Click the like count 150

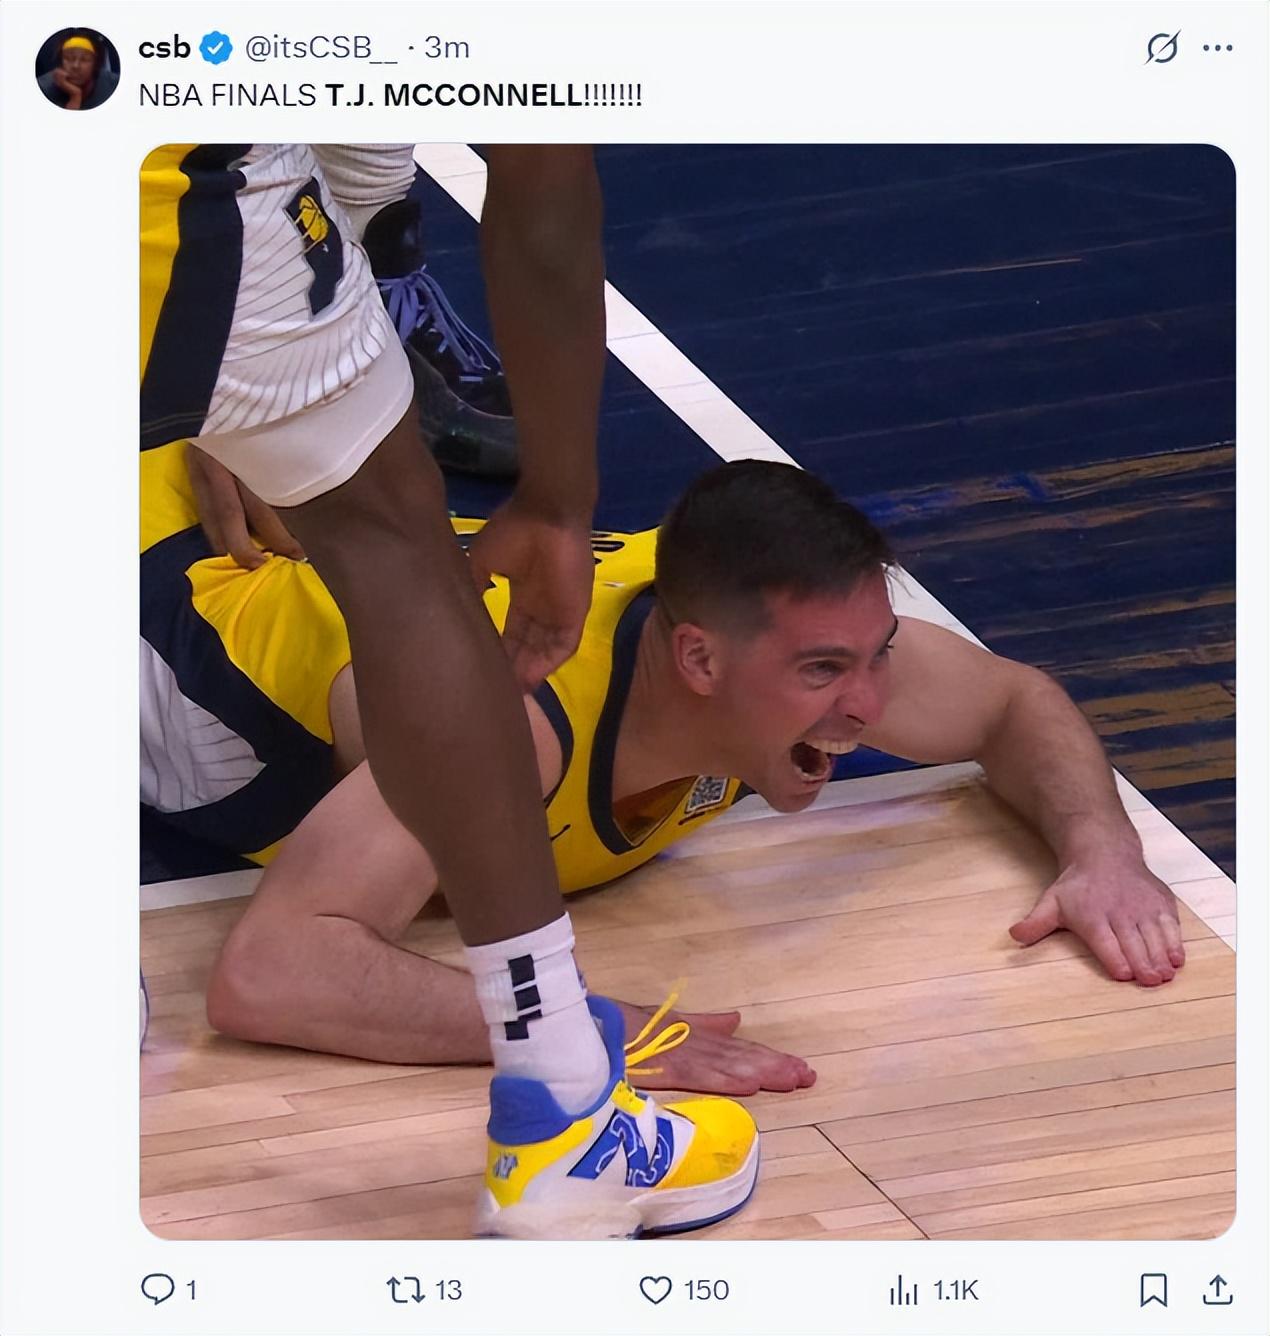pyautogui.click(x=706, y=1290)
